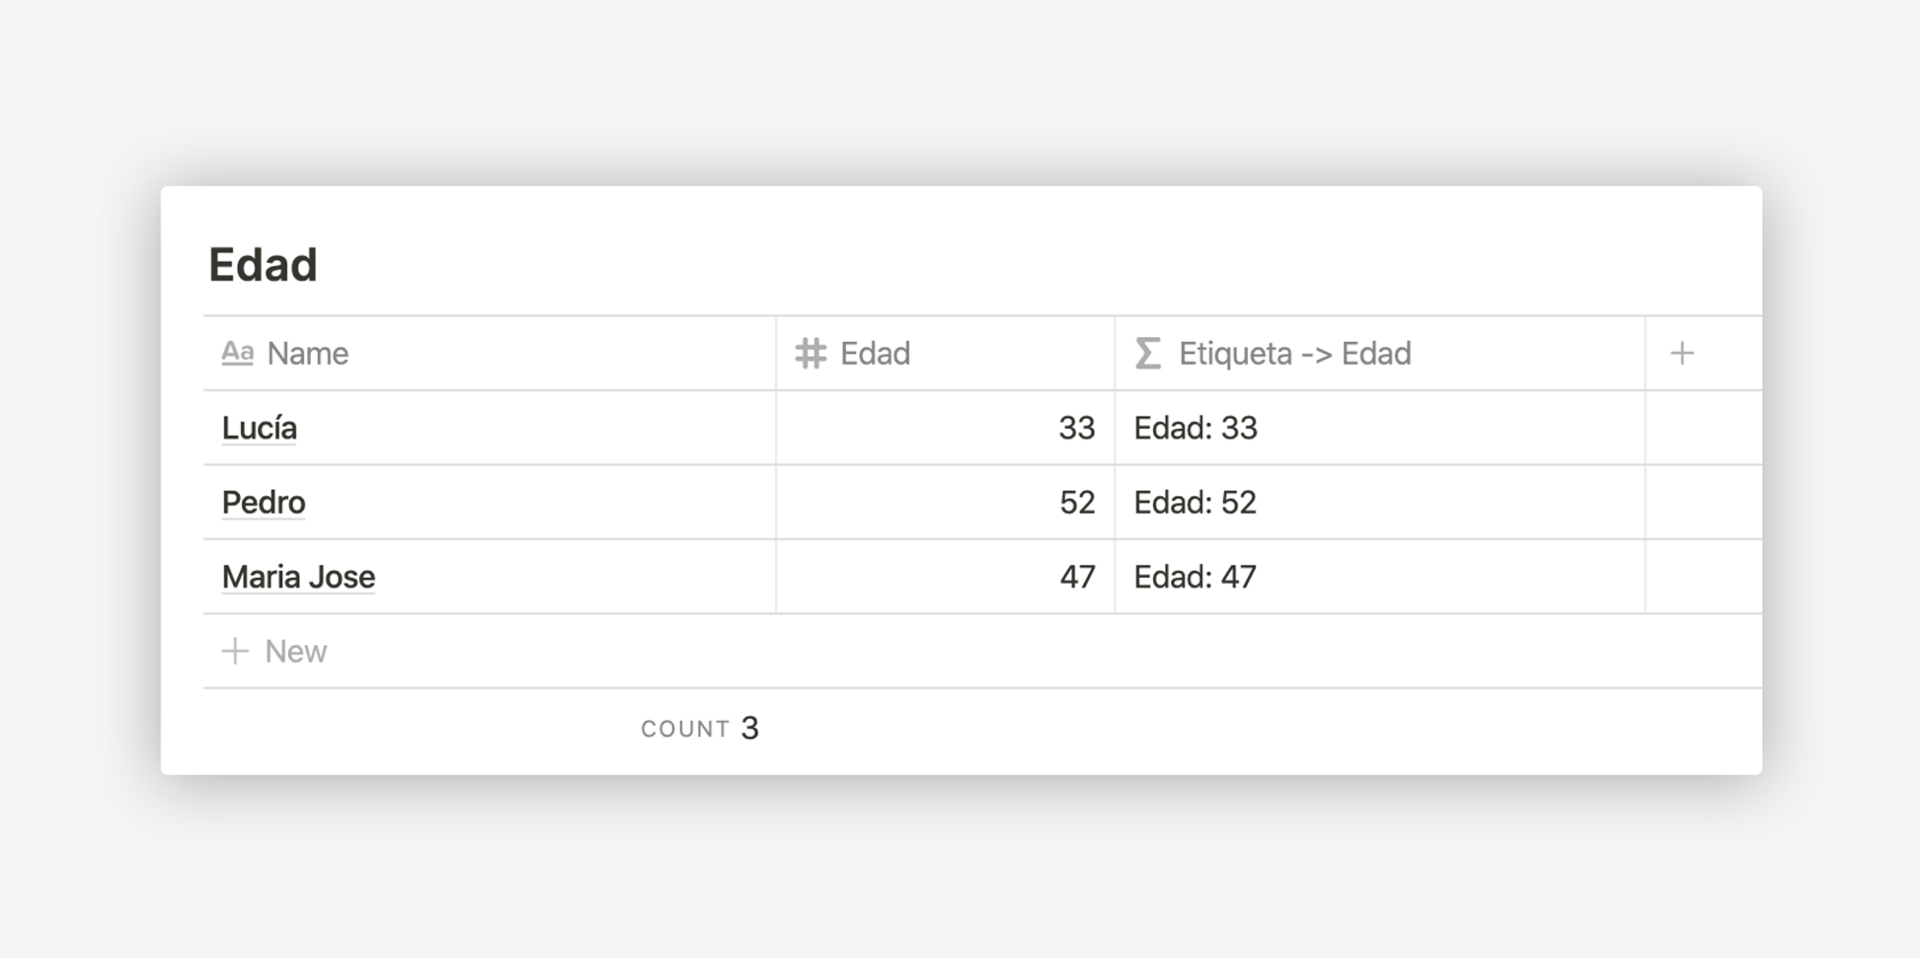
Task: Open the Lucía page
Action: click(259, 428)
